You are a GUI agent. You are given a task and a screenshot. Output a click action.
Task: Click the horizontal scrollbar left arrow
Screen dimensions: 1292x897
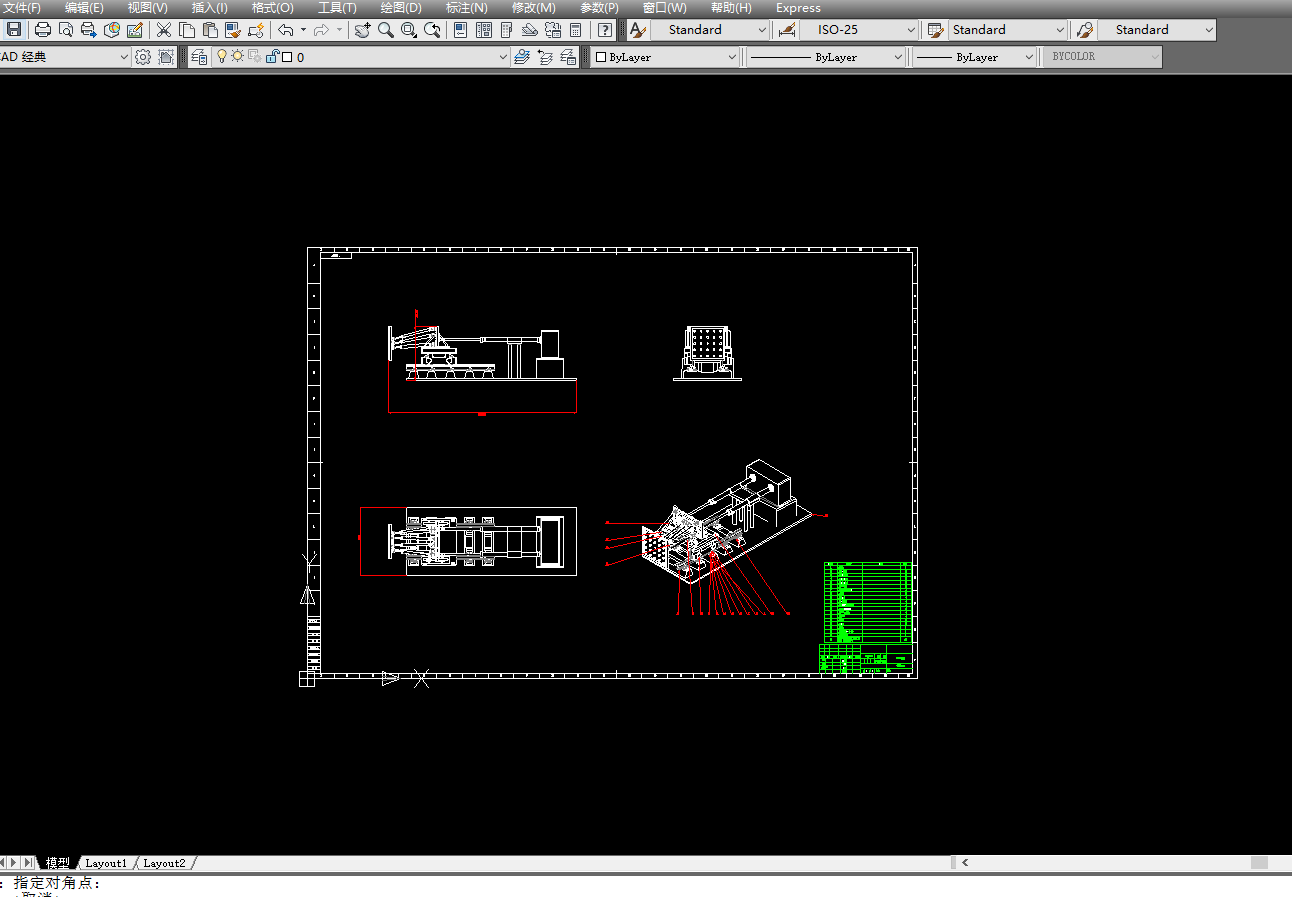pyautogui.click(x=965, y=862)
